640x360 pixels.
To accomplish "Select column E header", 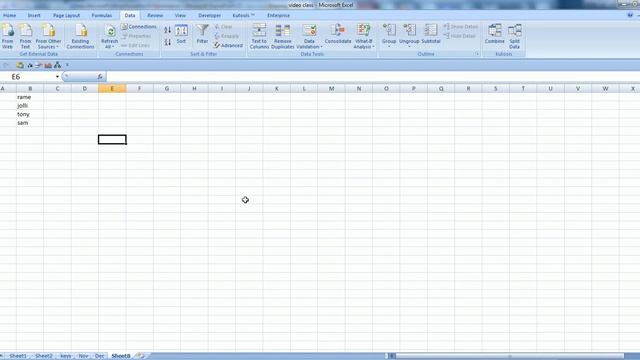I will coord(112,89).
